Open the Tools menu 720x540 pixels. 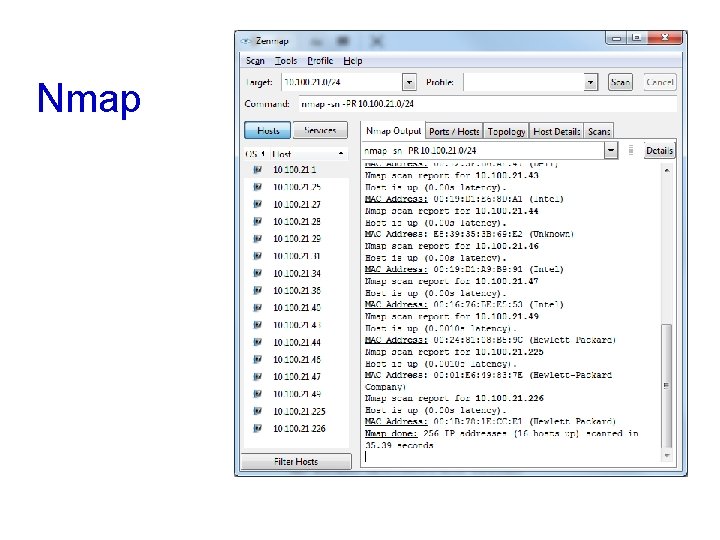(286, 61)
